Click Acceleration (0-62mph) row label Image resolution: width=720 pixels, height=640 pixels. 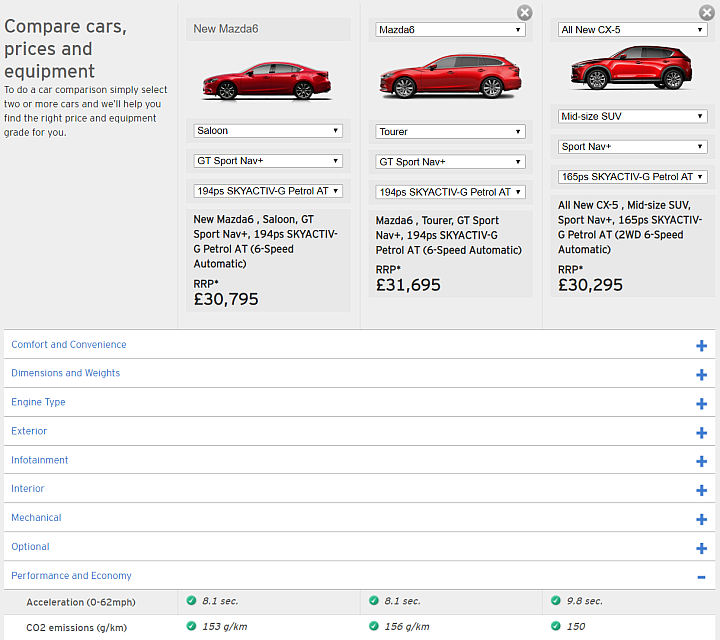coord(81,602)
